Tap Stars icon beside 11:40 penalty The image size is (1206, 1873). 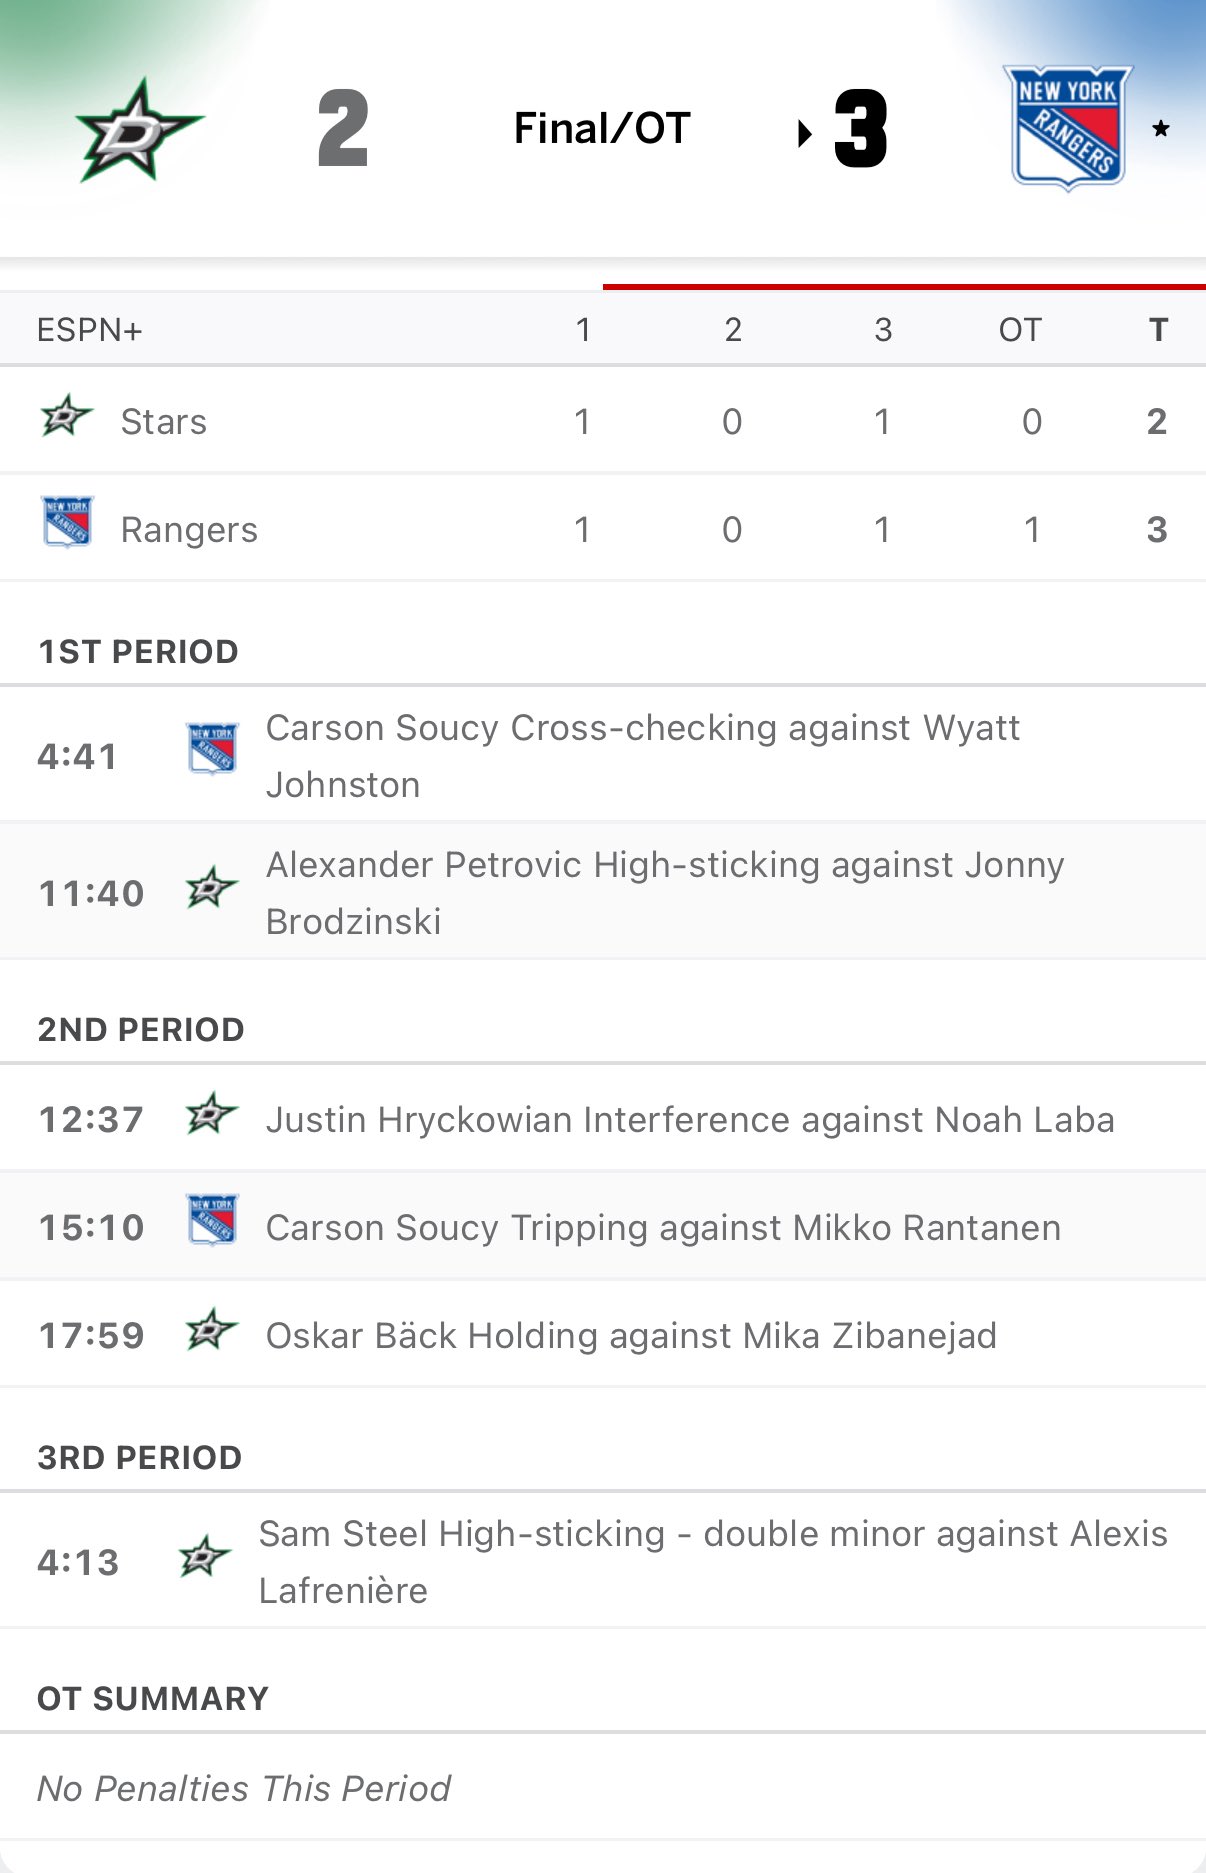[x=211, y=888]
